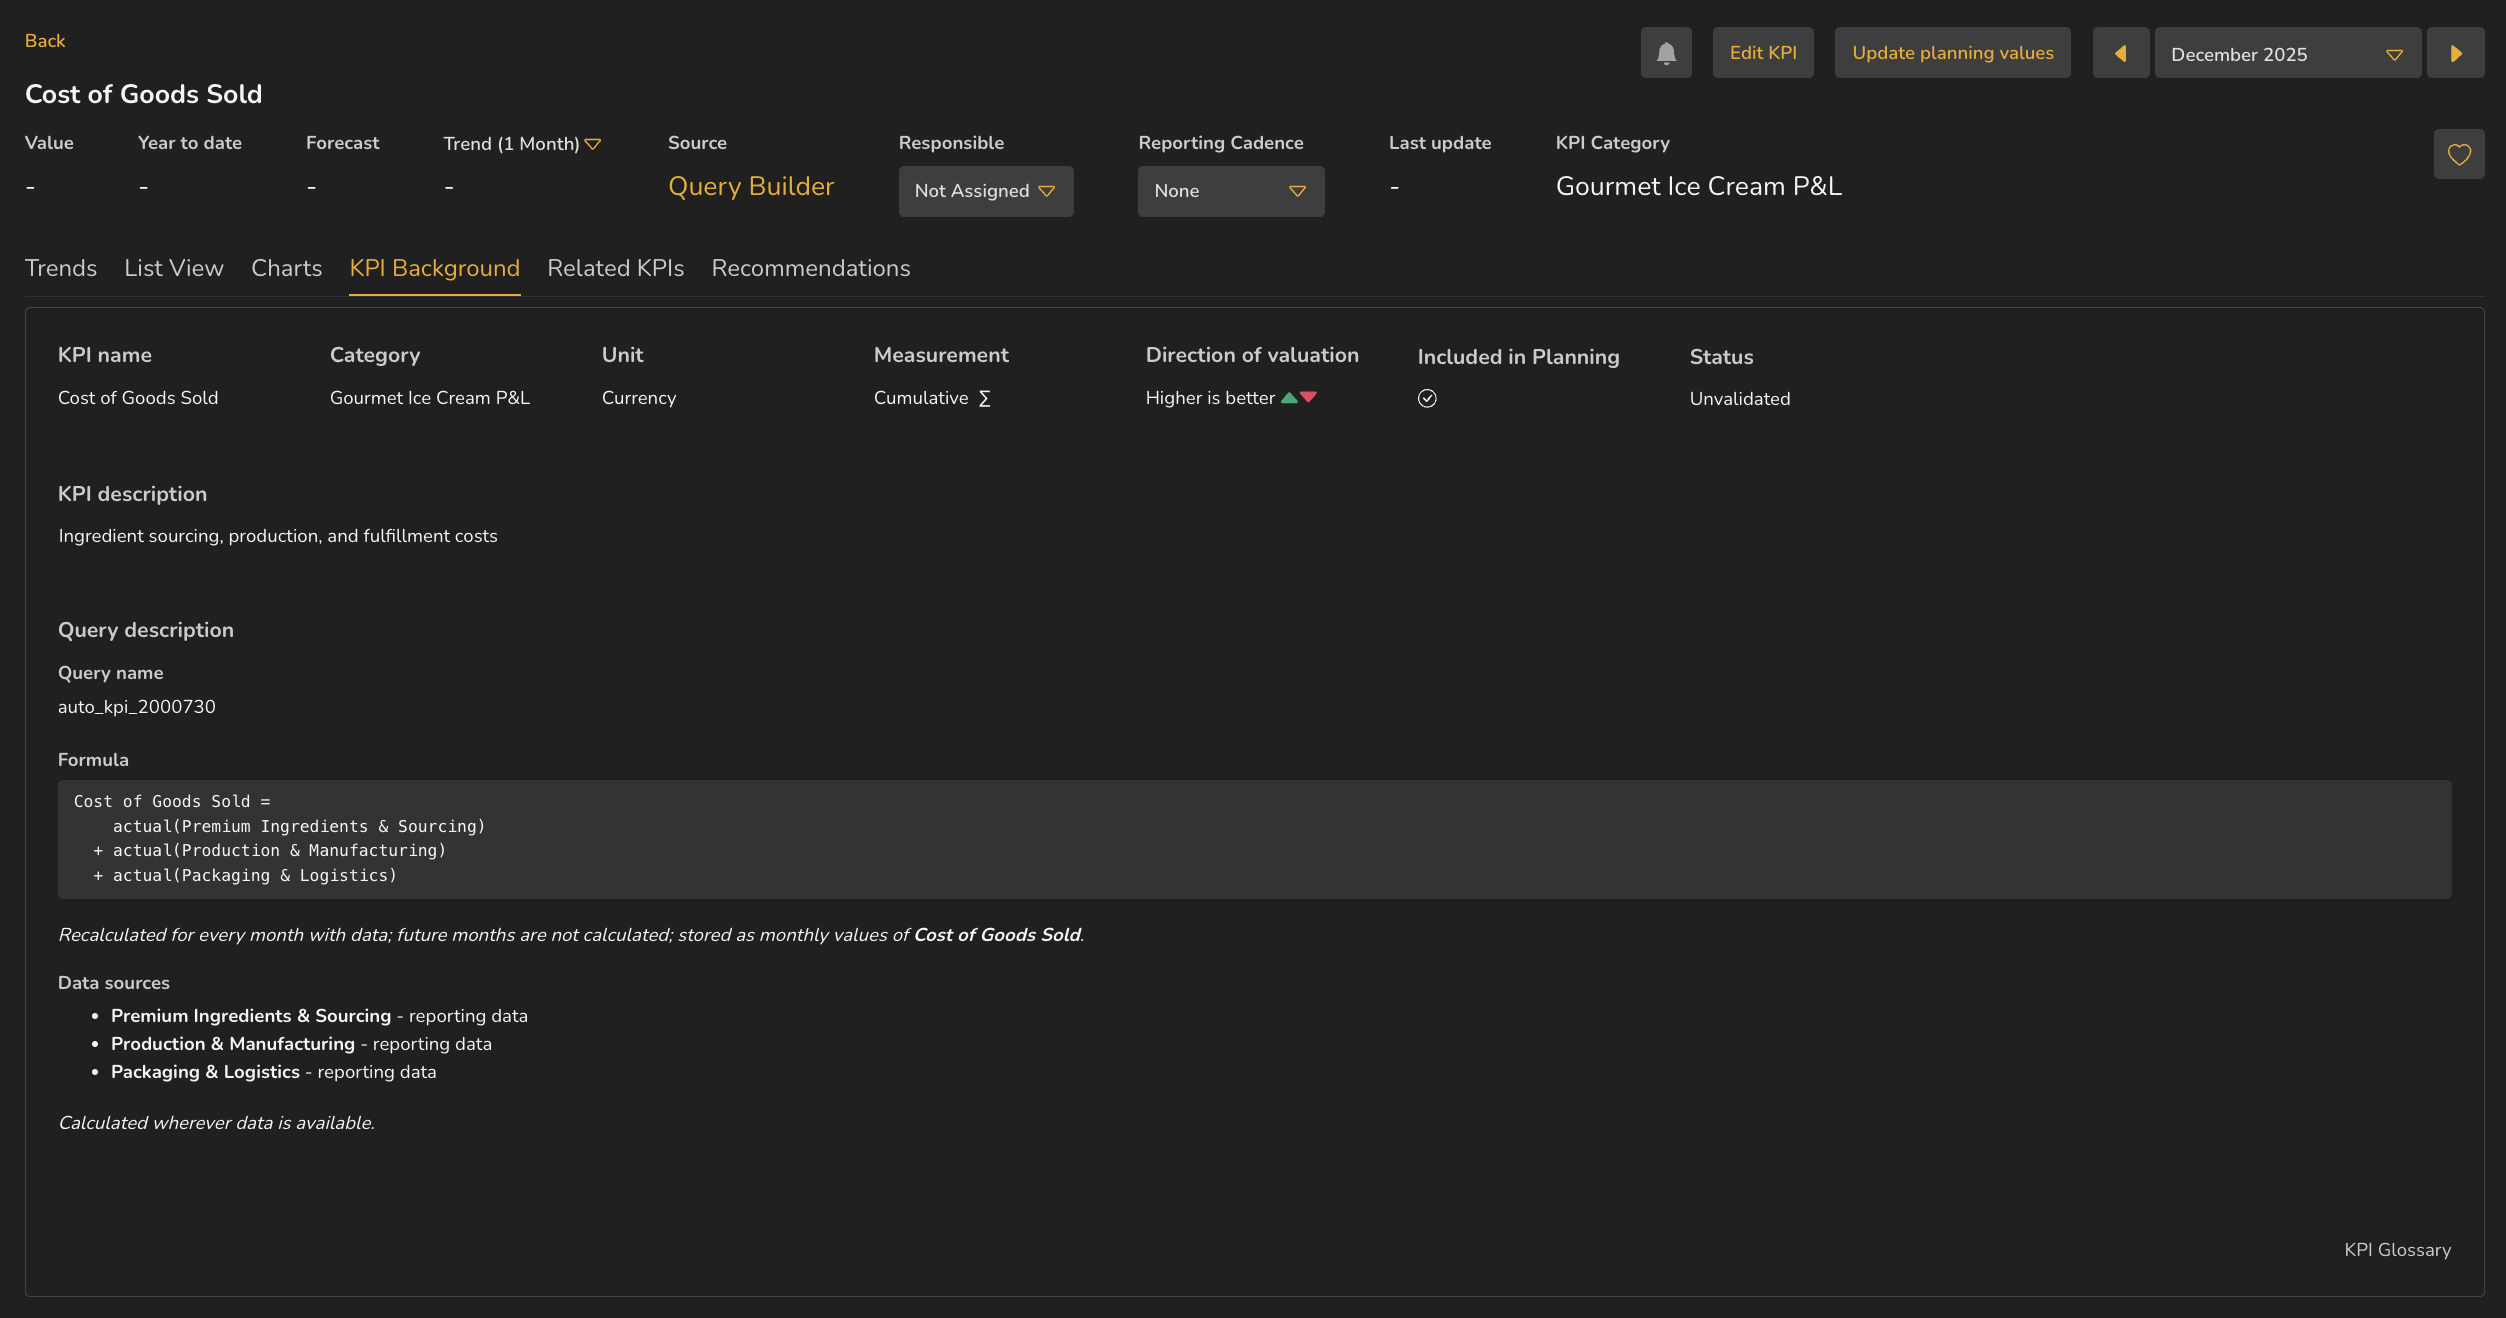Screen dimensions: 2506x1318
Task: Click the Currency unit value
Action: click(x=639, y=398)
